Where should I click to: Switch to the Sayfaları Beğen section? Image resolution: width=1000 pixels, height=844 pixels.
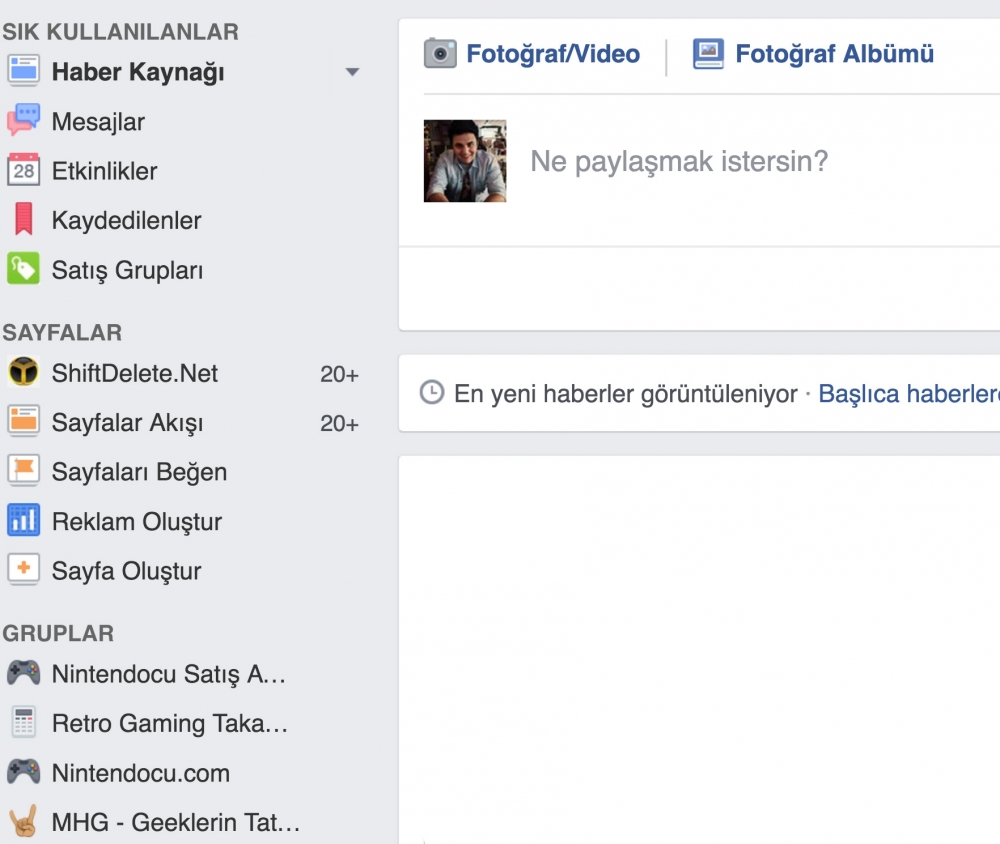click(x=139, y=471)
